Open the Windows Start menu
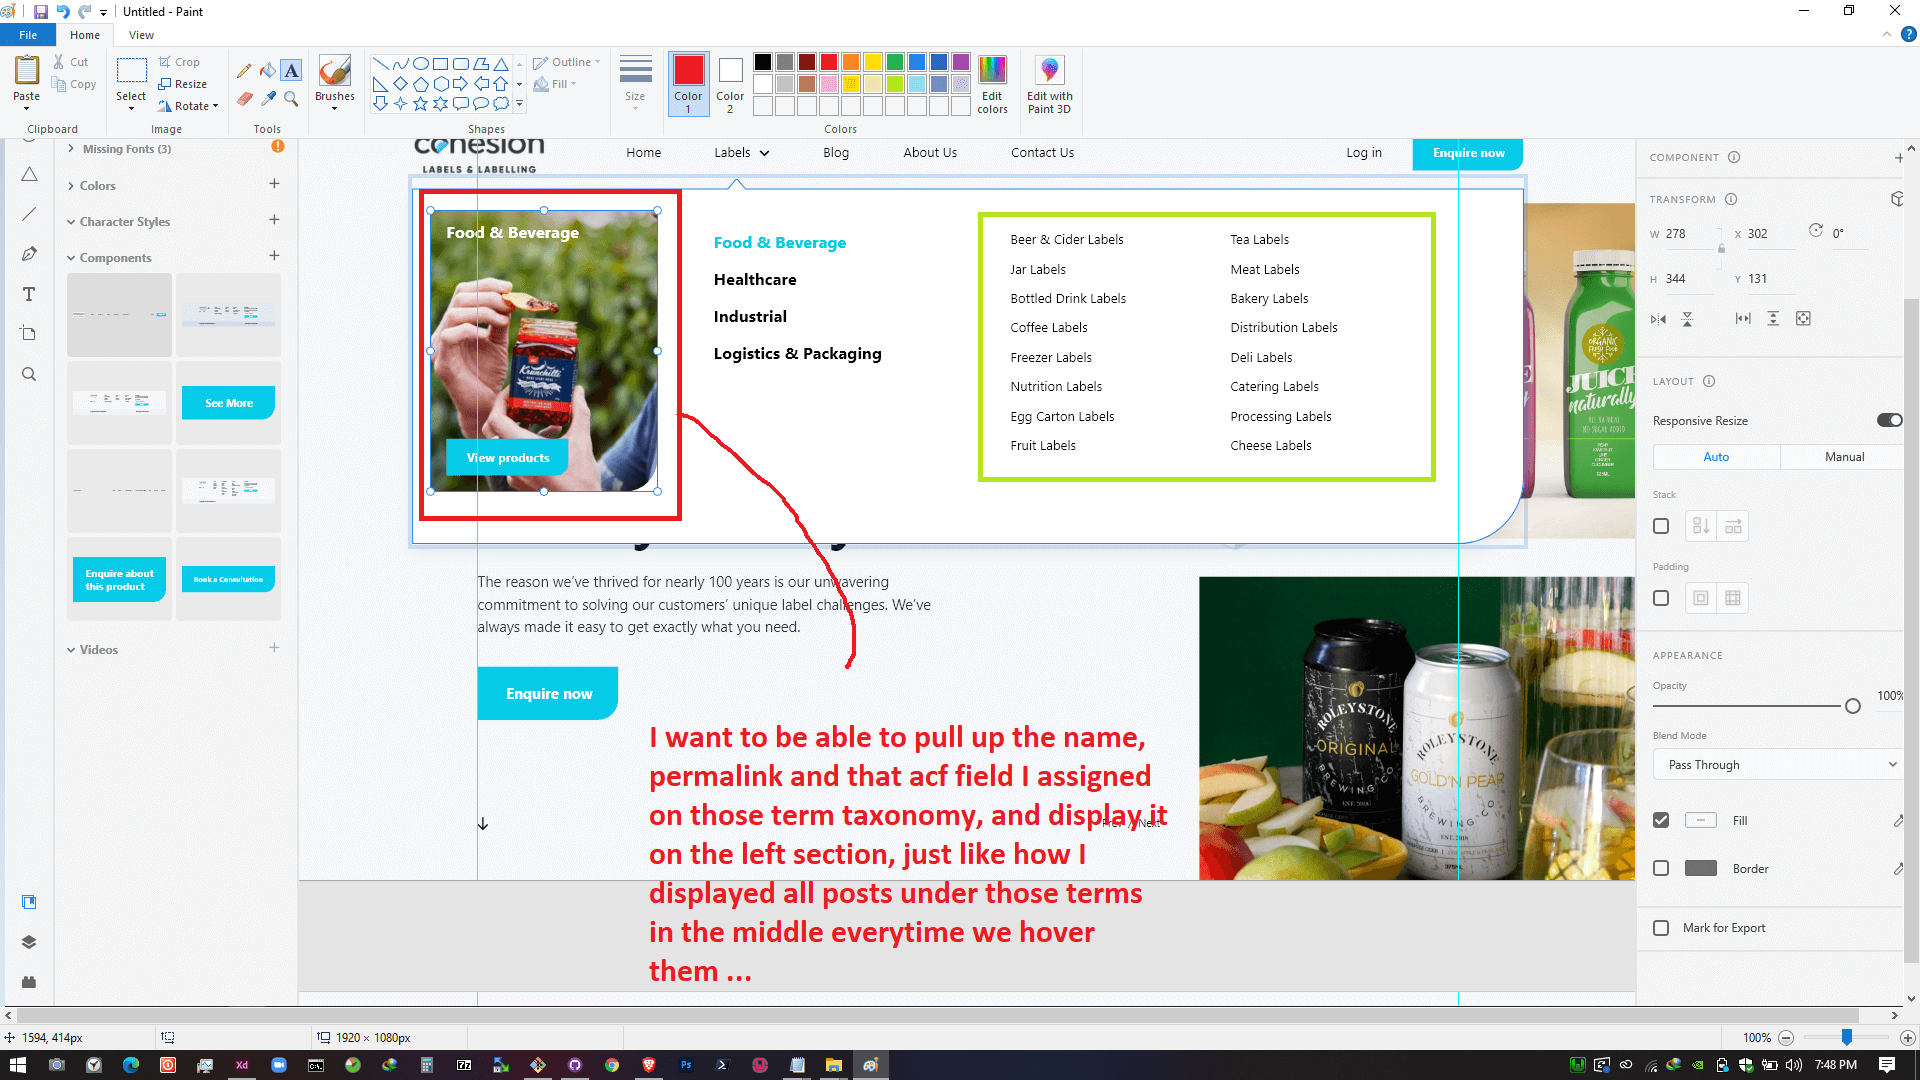 pos(18,1065)
